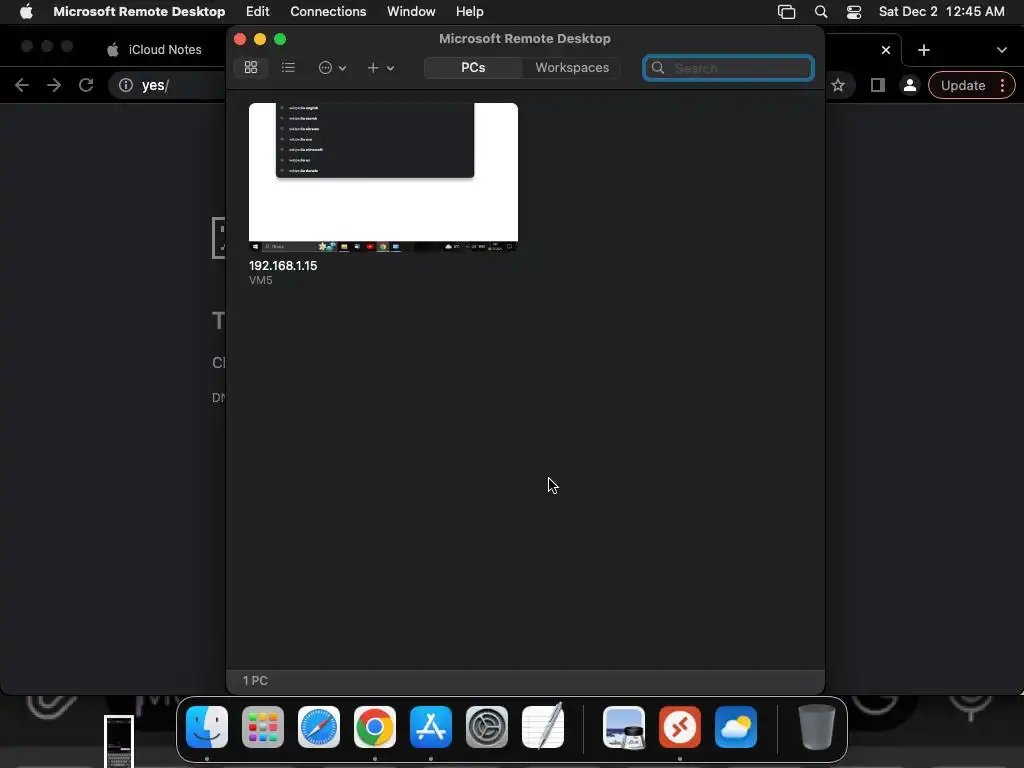Viewport: 1024px width, 768px height.
Task: Click Chrome's back arrow
Action: (22, 85)
